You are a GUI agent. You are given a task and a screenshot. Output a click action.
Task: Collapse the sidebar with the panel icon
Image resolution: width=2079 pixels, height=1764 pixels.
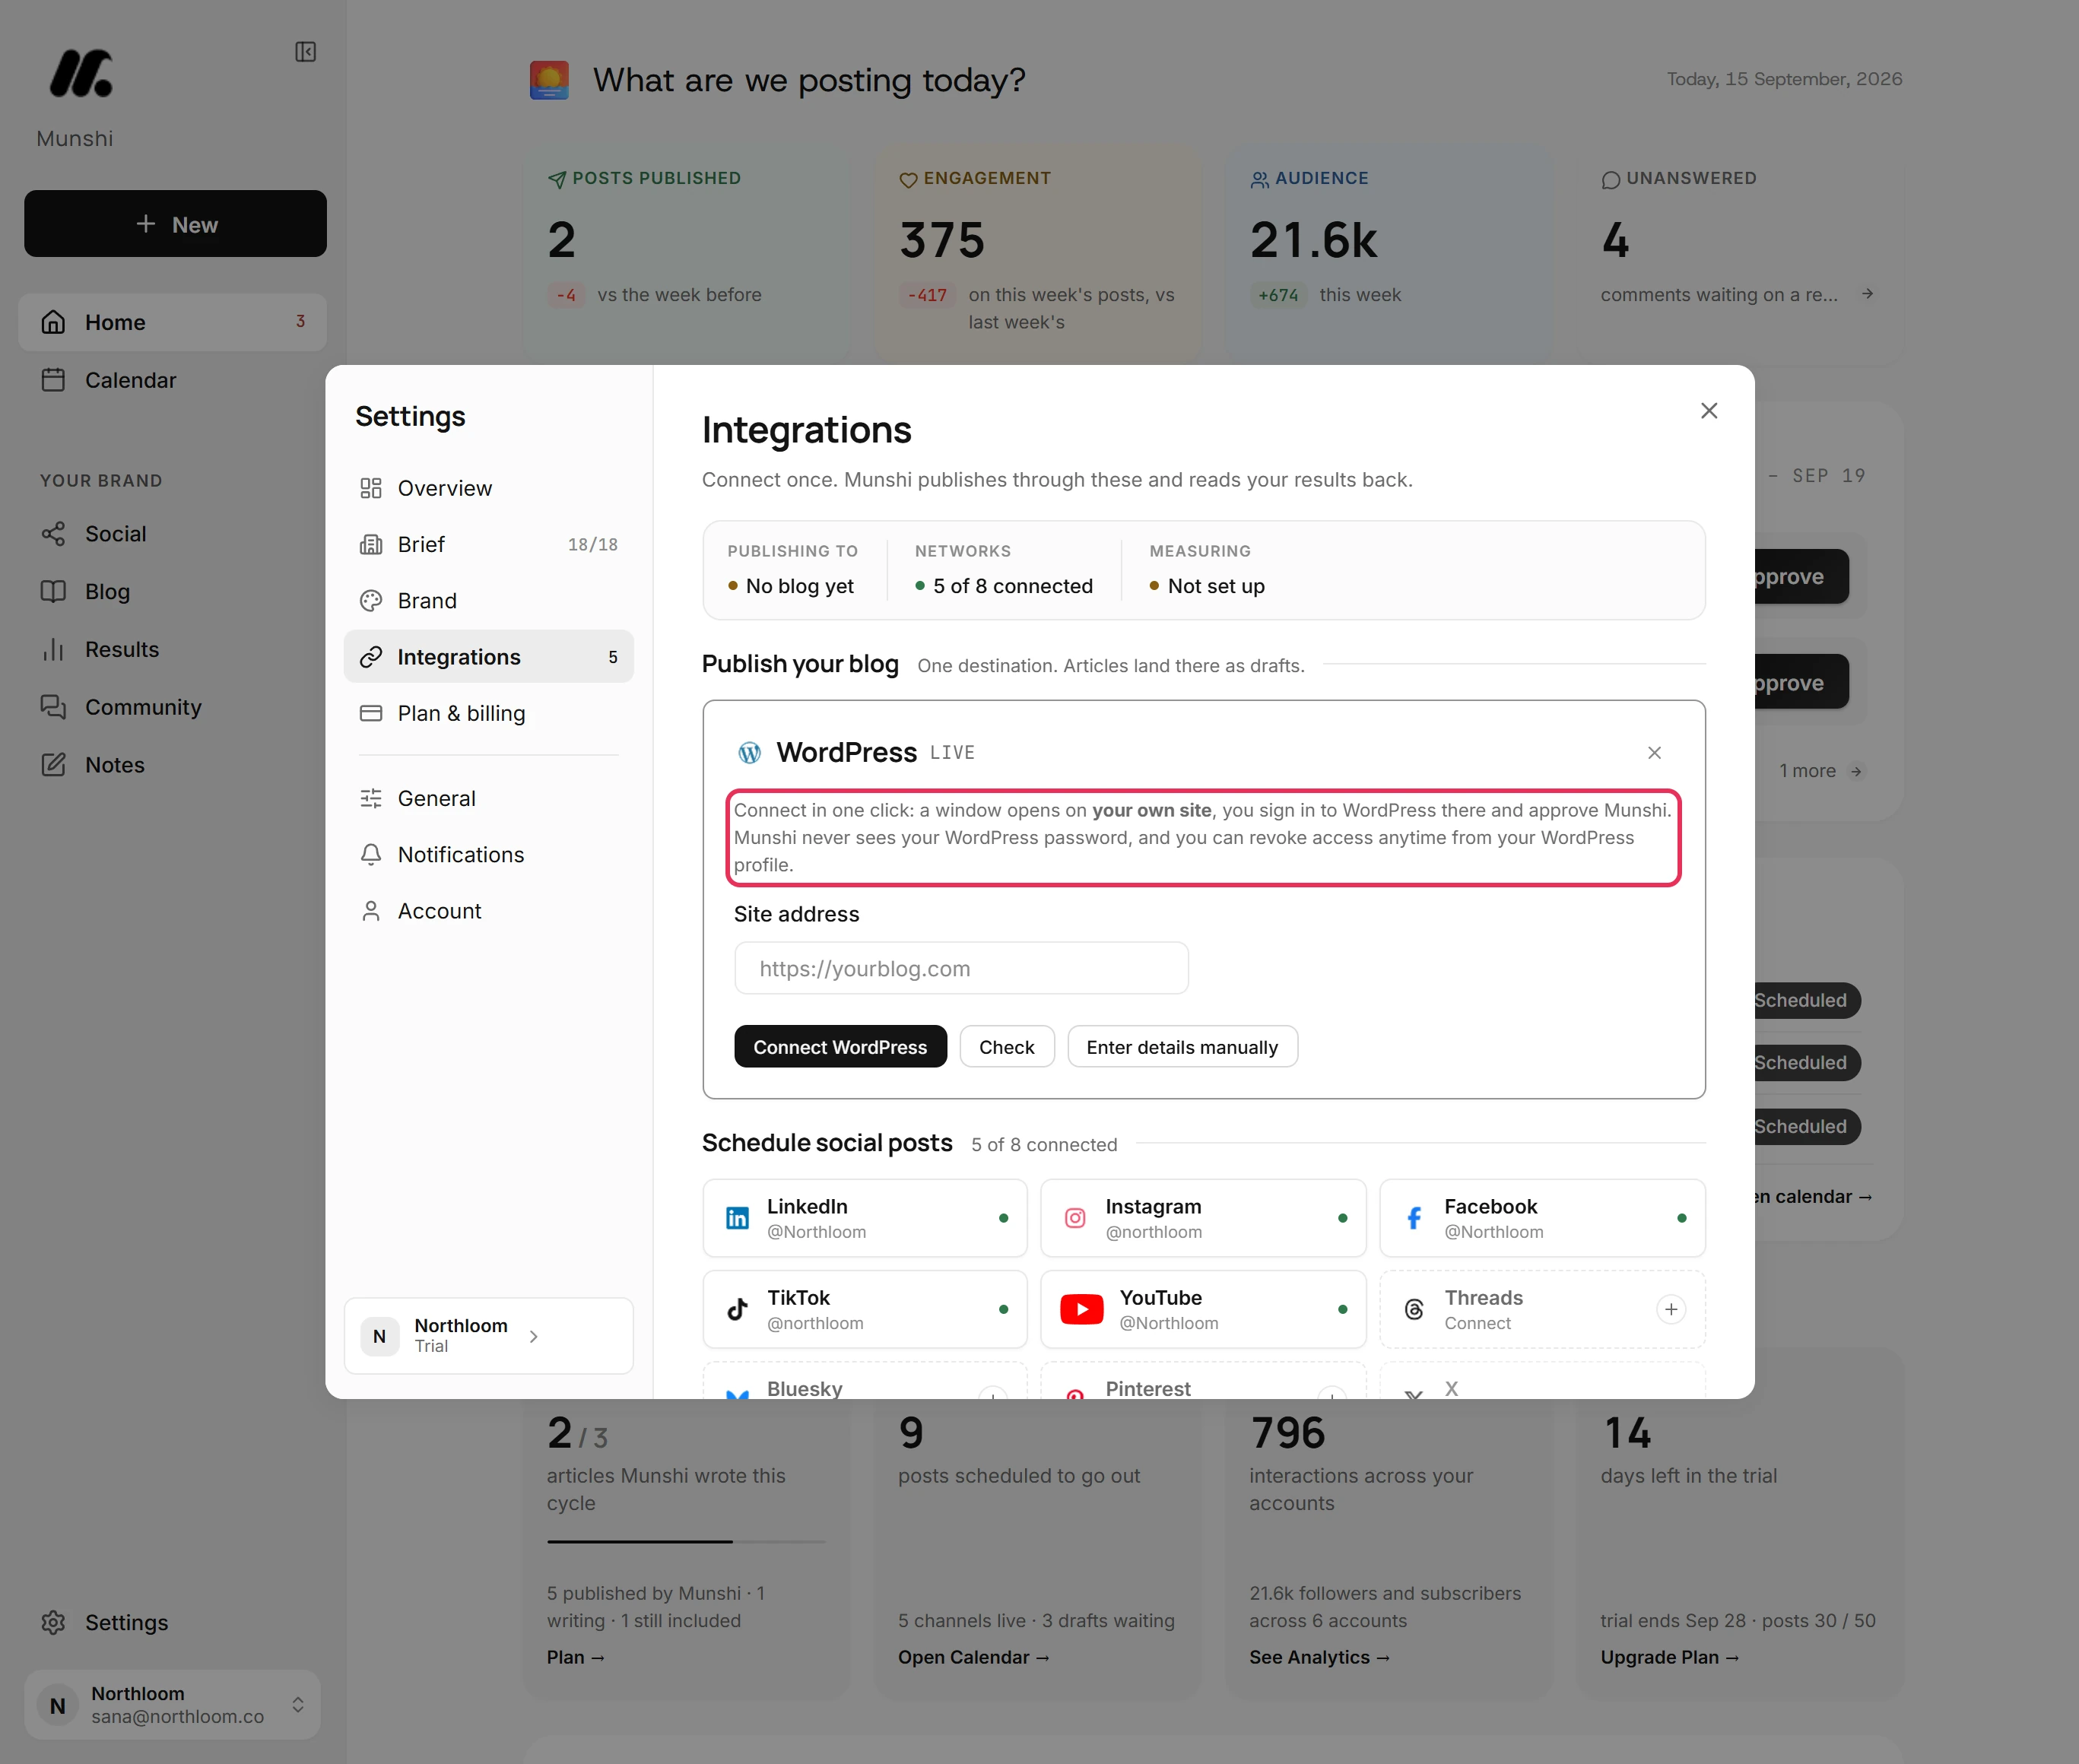coord(305,52)
